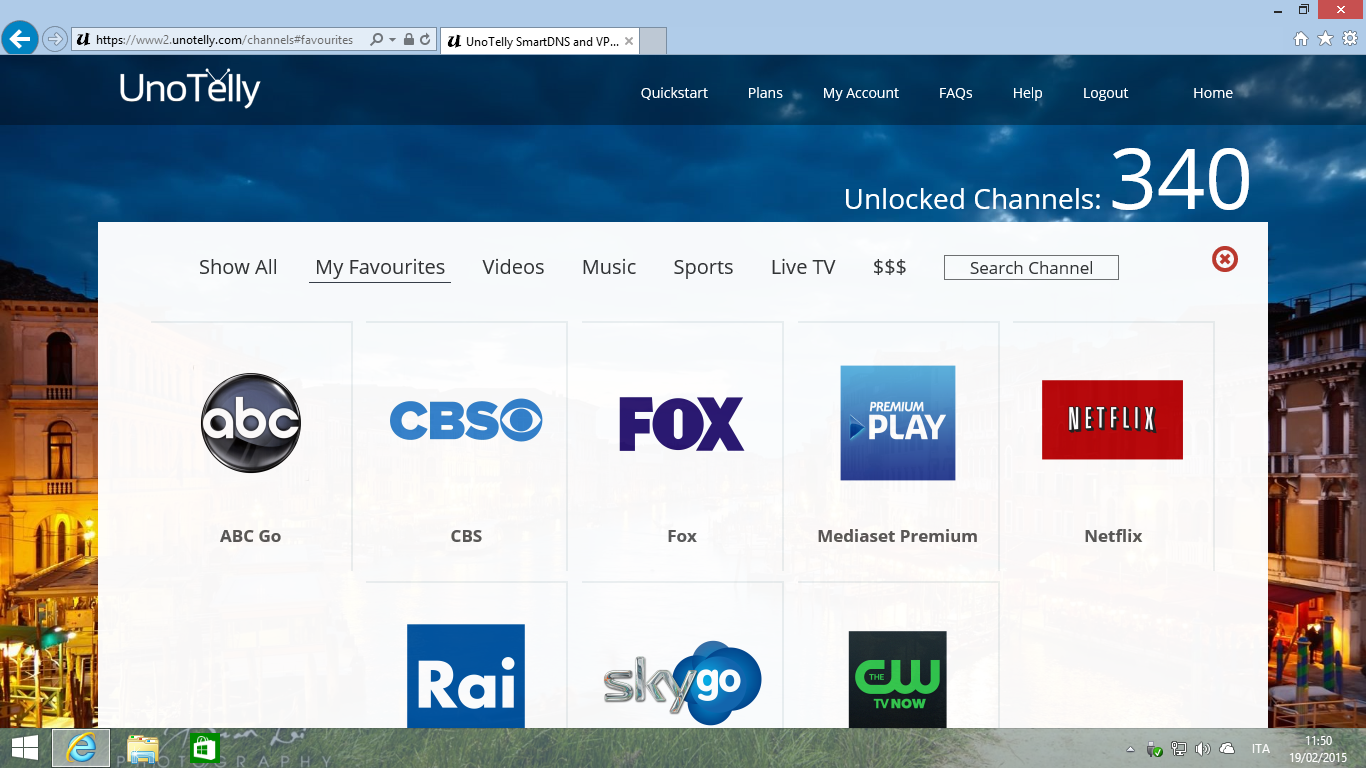The width and height of the screenshot is (1366, 768).
Task: Refresh the page from address bar
Action: coord(425,40)
